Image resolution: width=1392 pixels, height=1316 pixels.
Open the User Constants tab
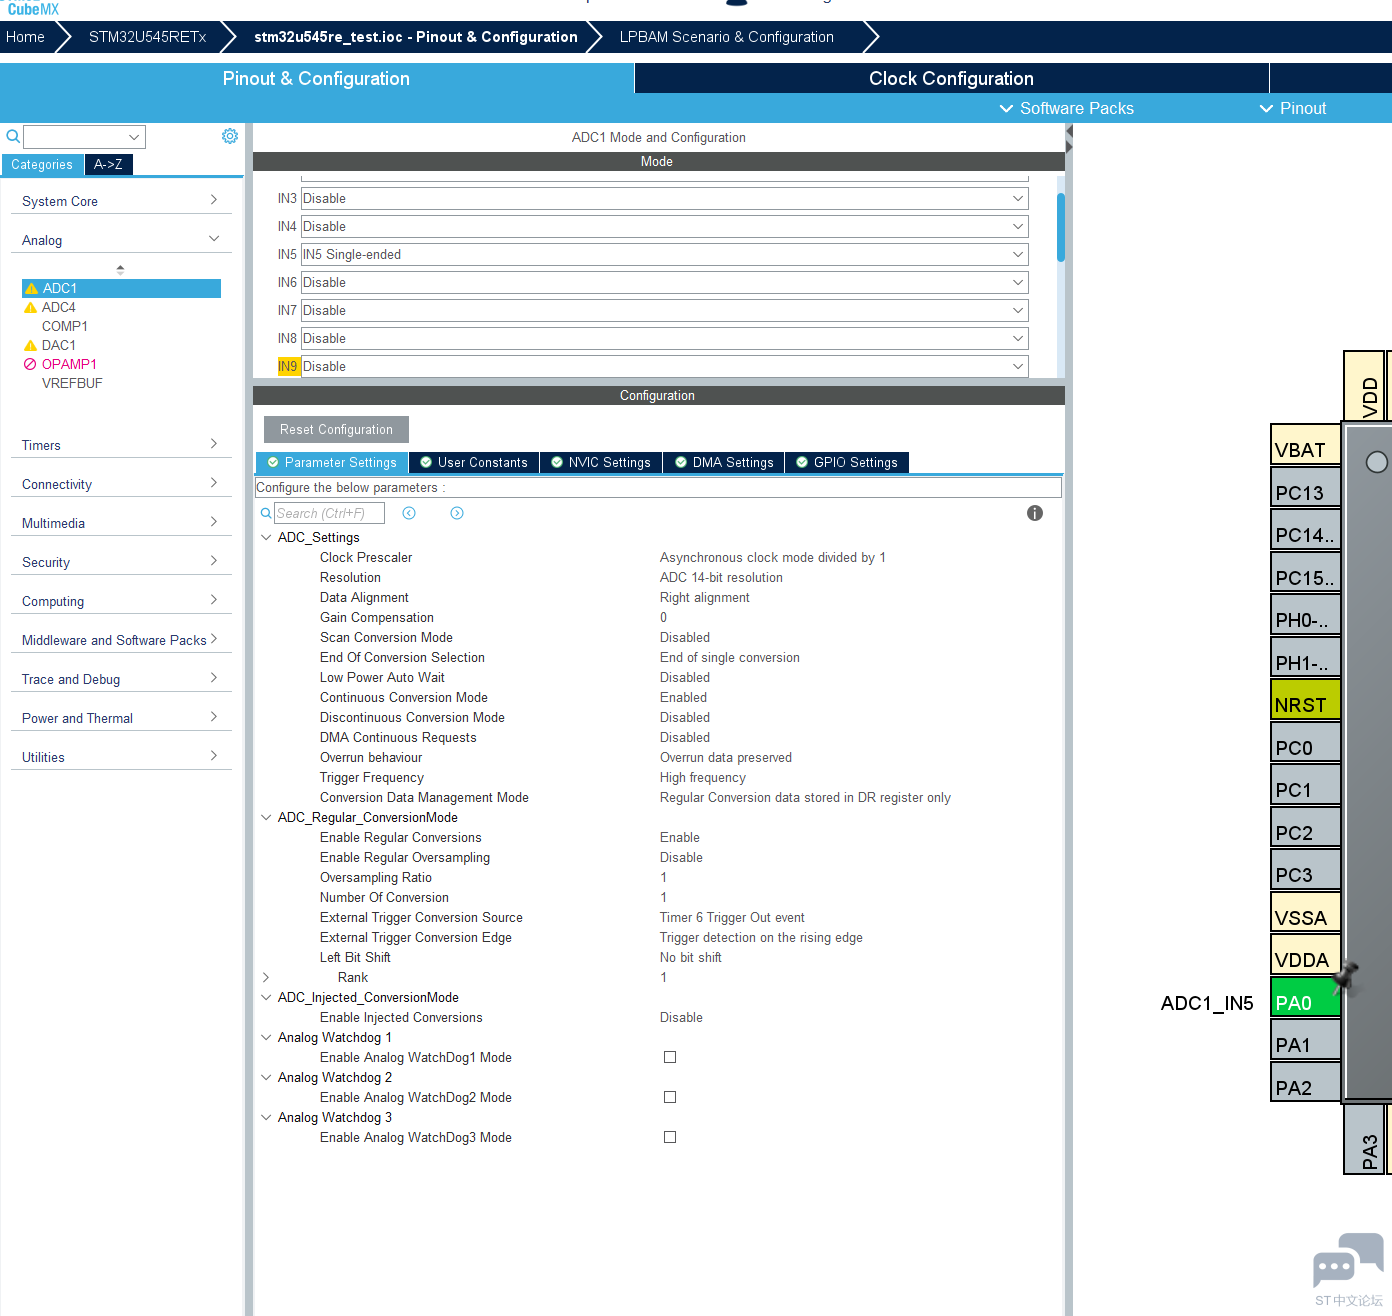pos(474,462)
